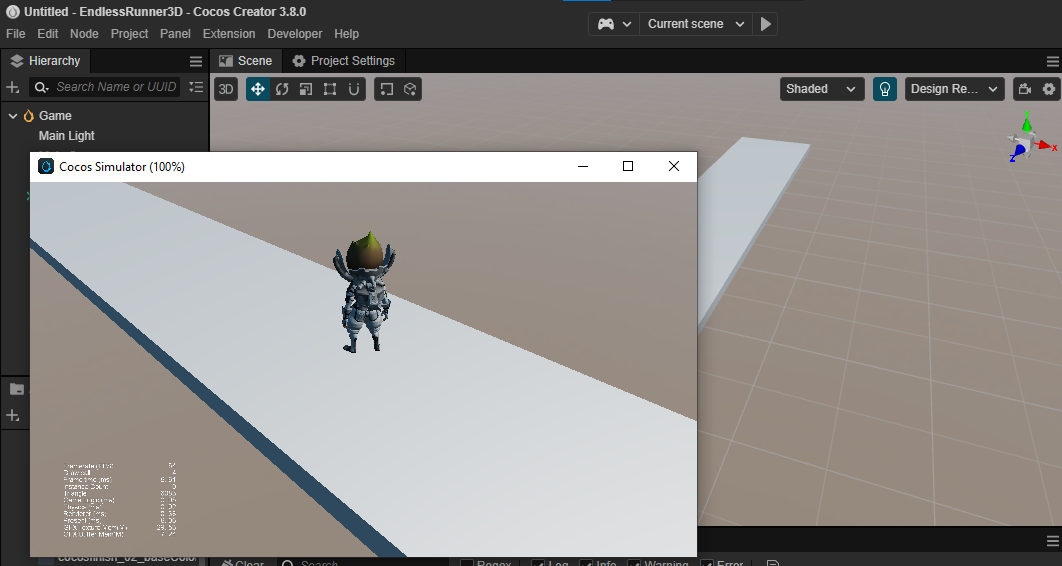Viewport: 1062px width, 566px height.
Task: Select the Main Light node
Action: coord(66,136)
